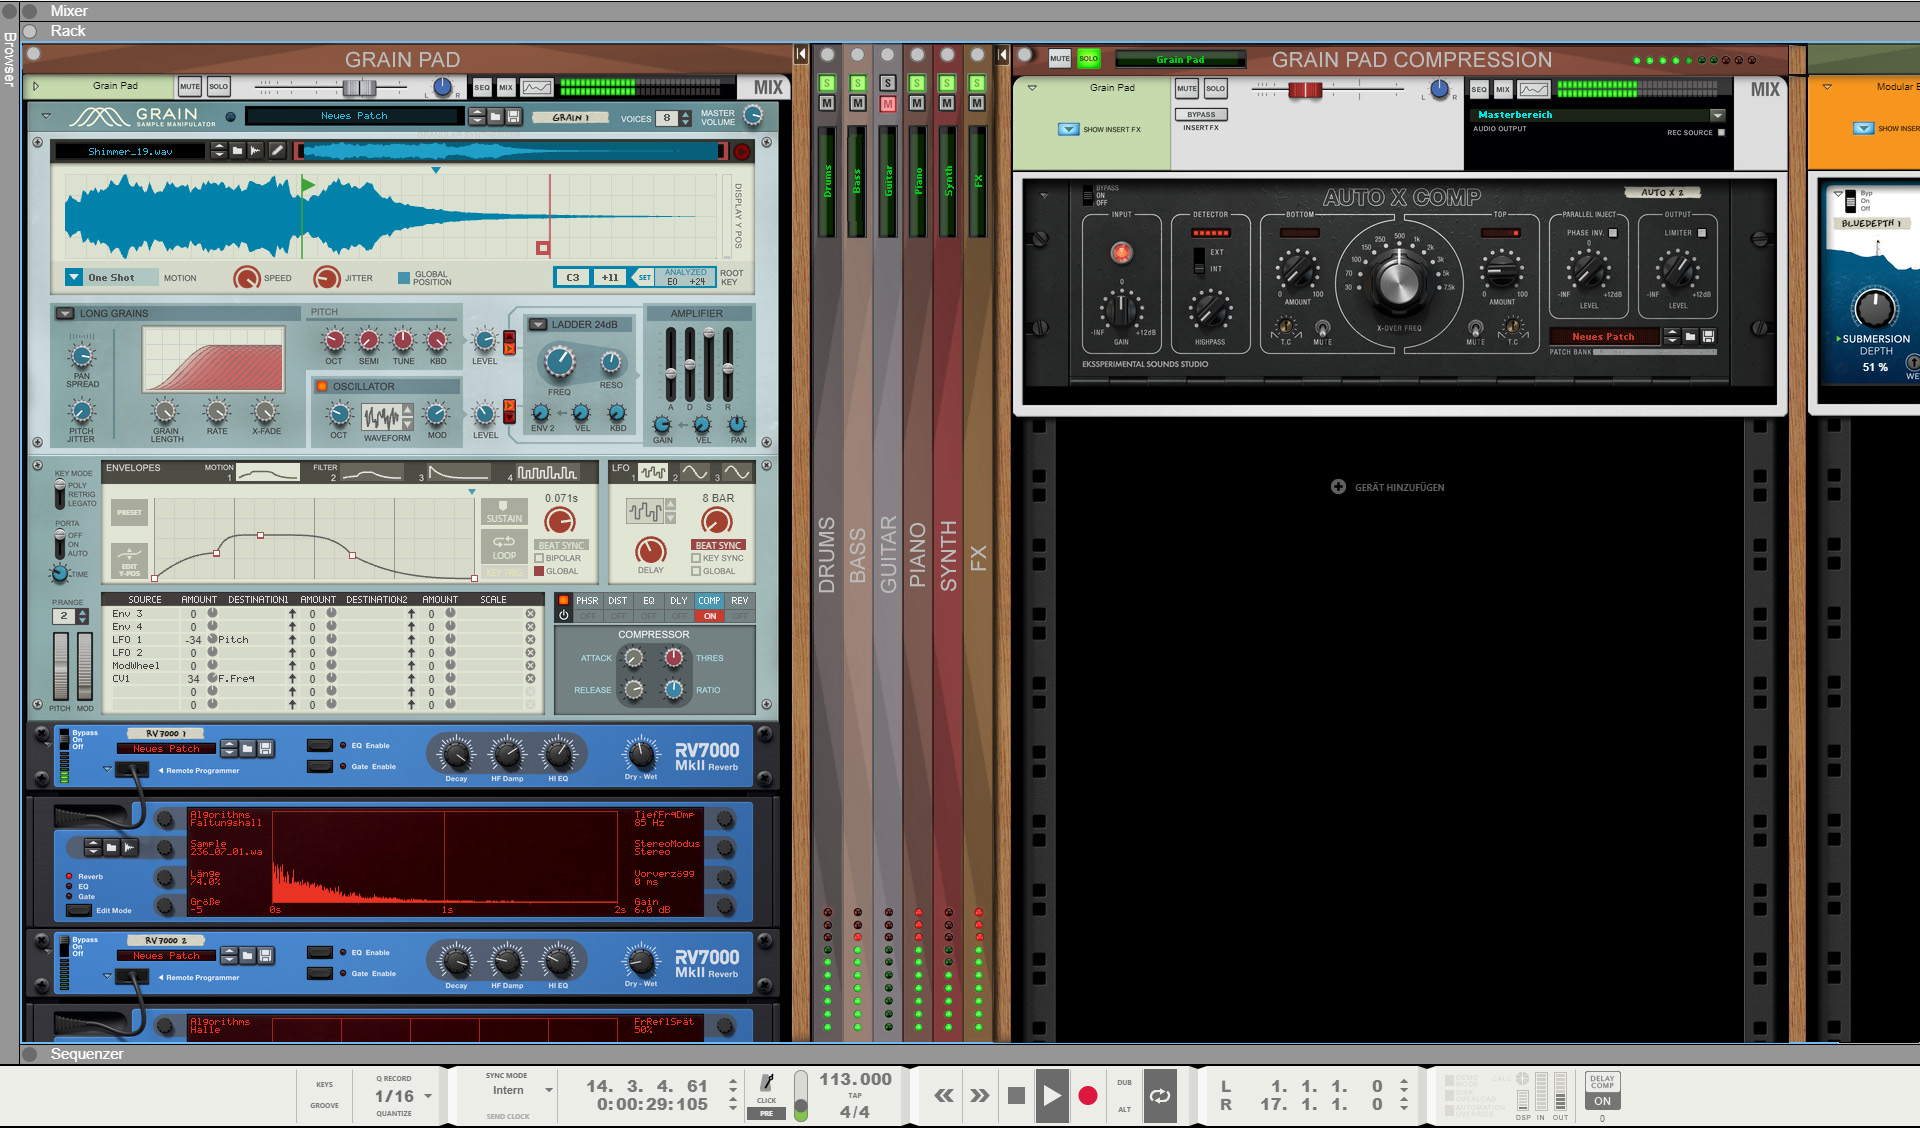Toggle the transport loop button

(x=1160, y=1096)
